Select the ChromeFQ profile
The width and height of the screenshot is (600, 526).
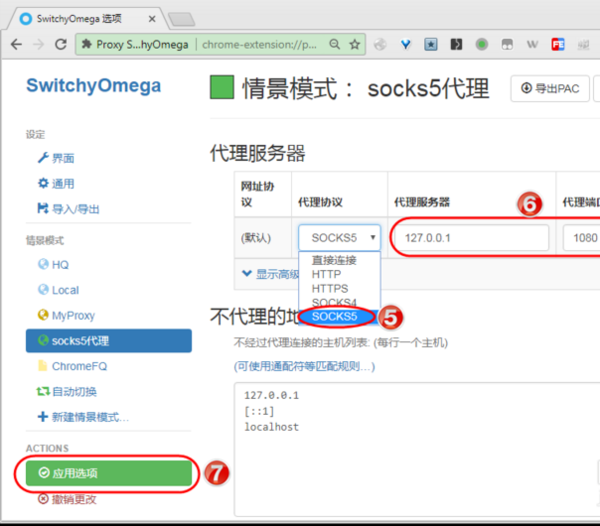(x=72, y=366)
